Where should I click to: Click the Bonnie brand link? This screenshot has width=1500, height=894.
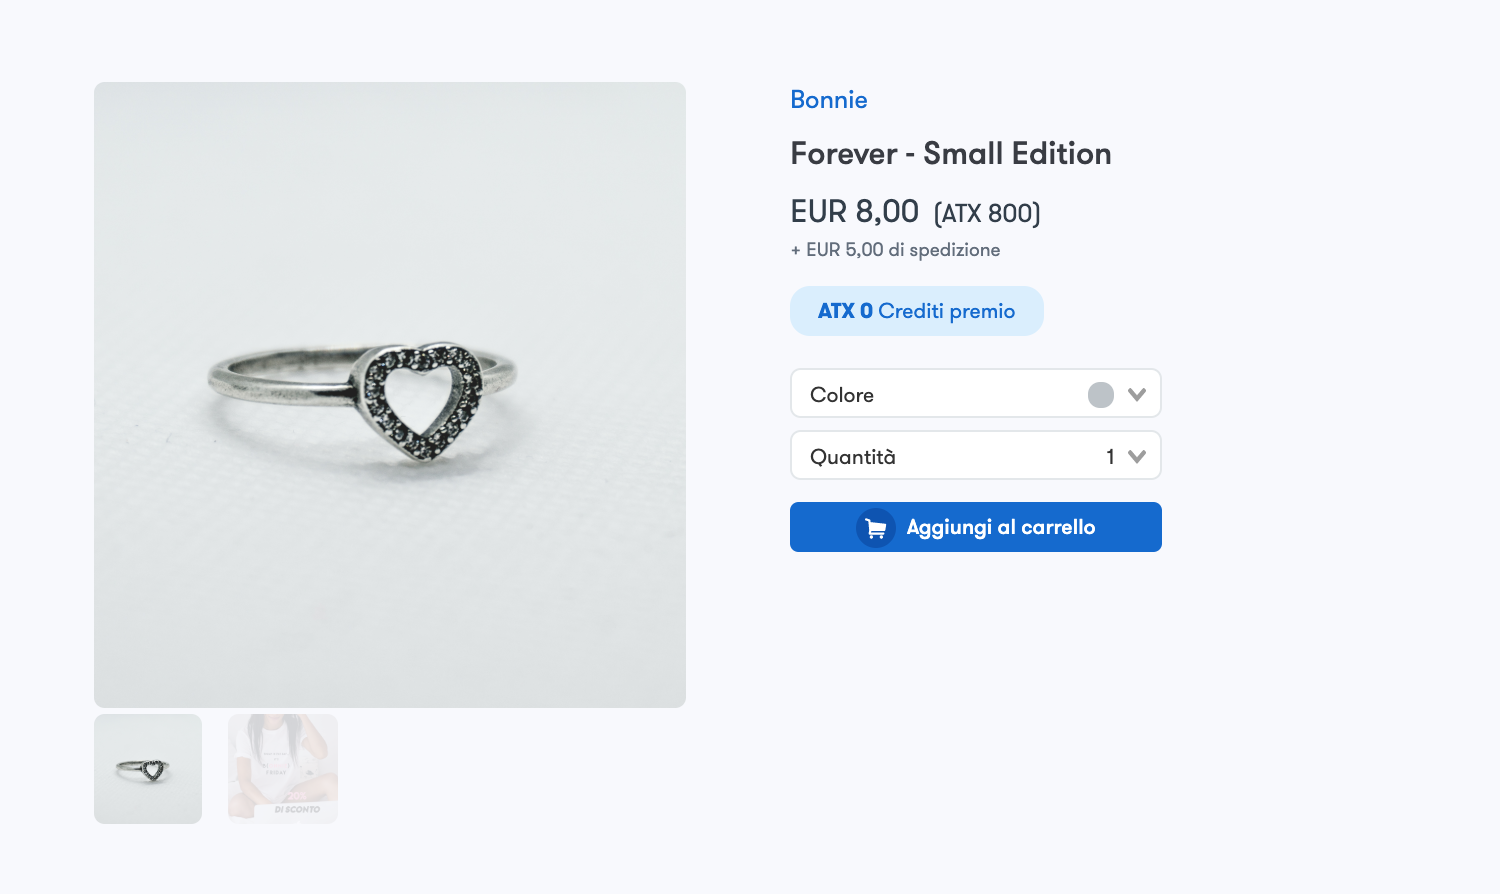click(x=828, y=100)
